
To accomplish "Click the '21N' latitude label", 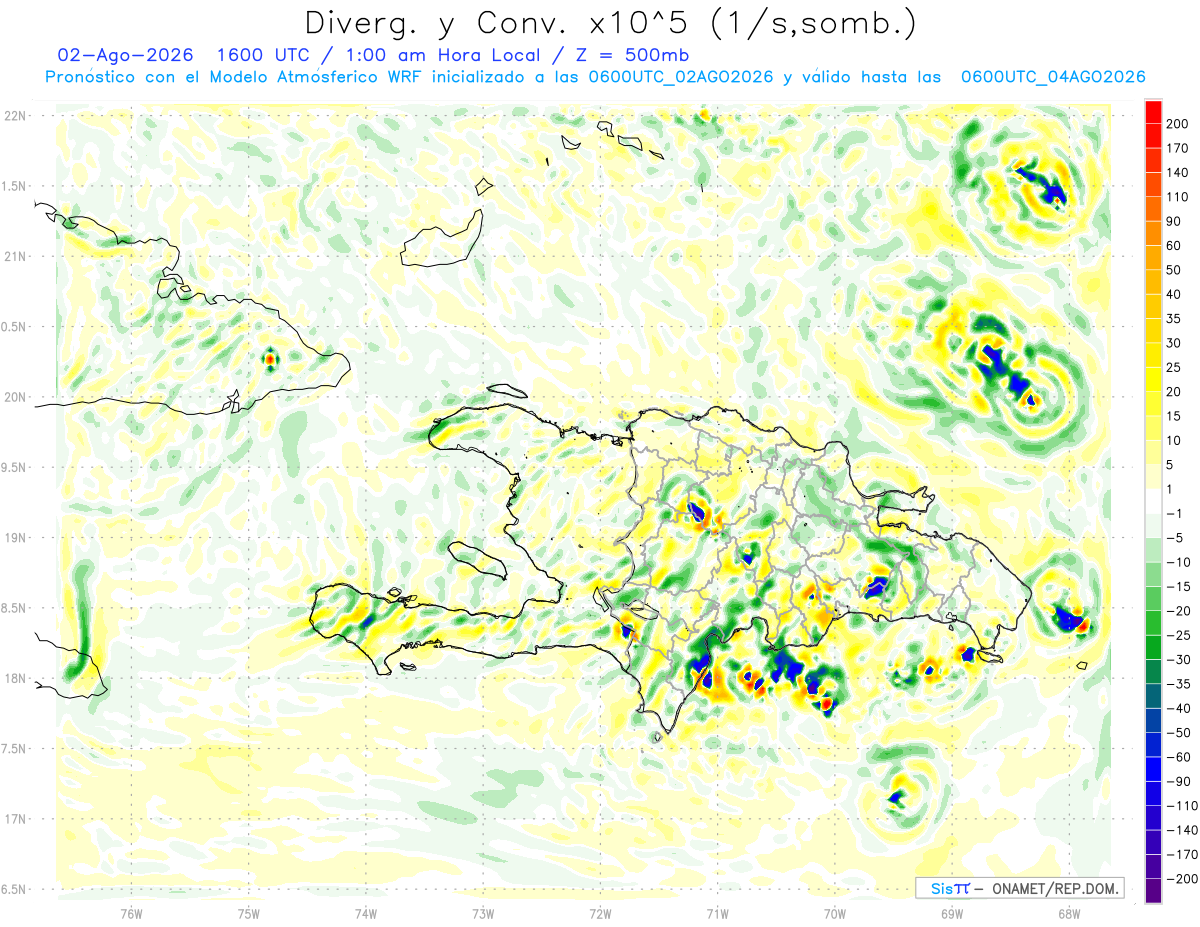I will [x=15, y=256].
